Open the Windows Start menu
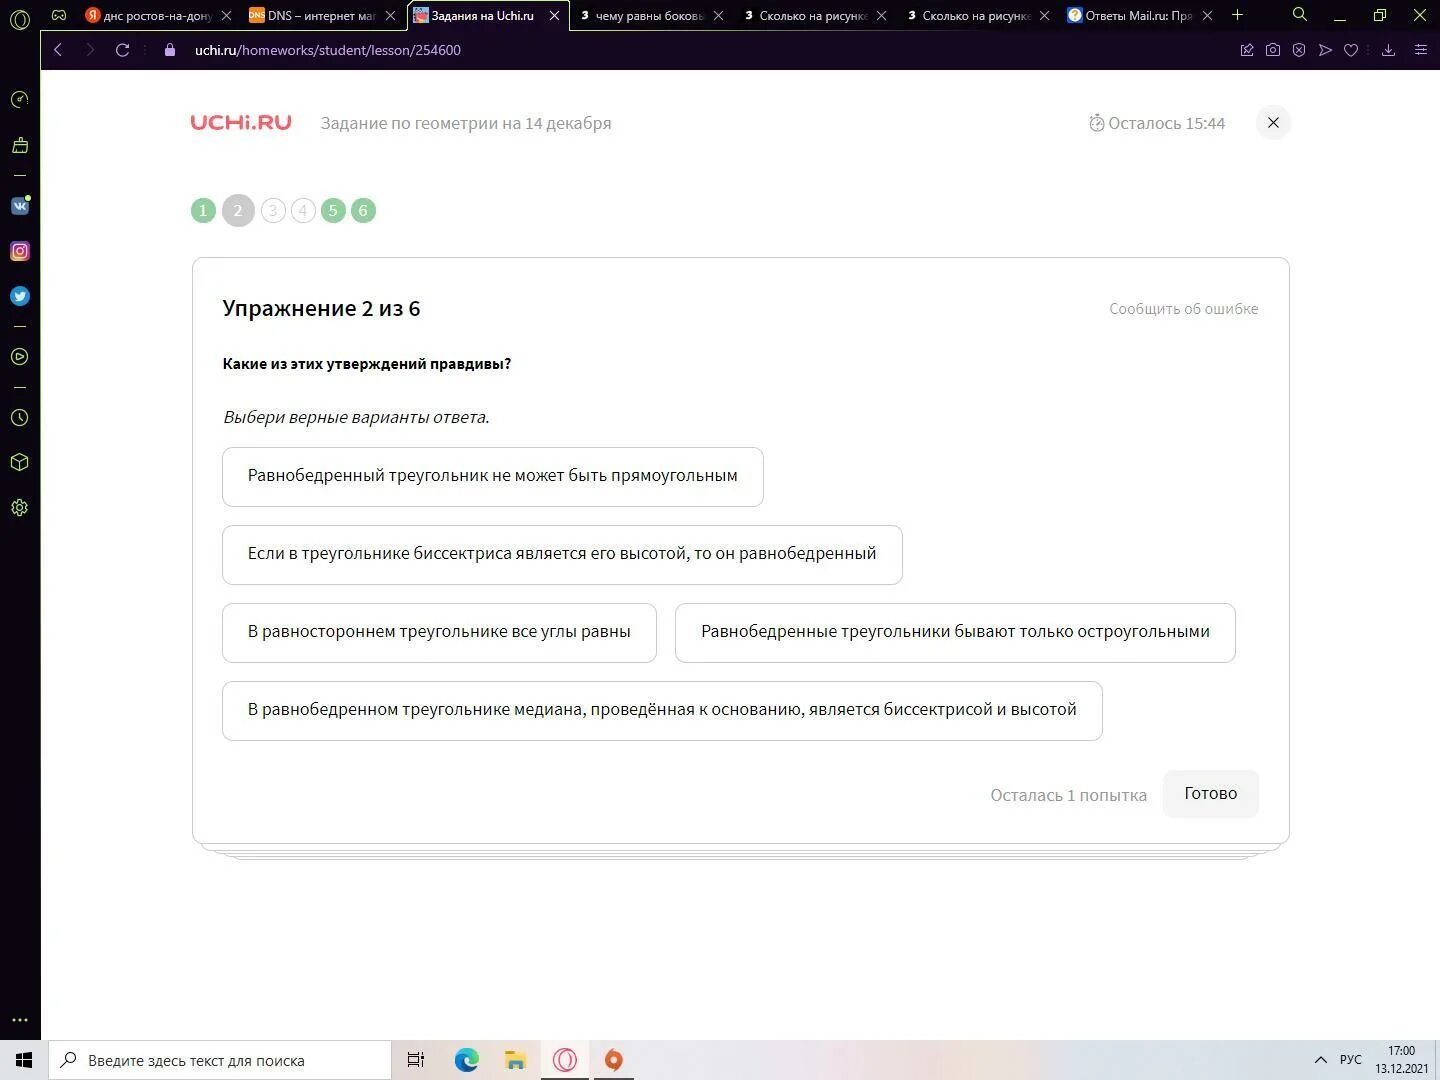The image size is (1440, 1080). [24, 1060]
